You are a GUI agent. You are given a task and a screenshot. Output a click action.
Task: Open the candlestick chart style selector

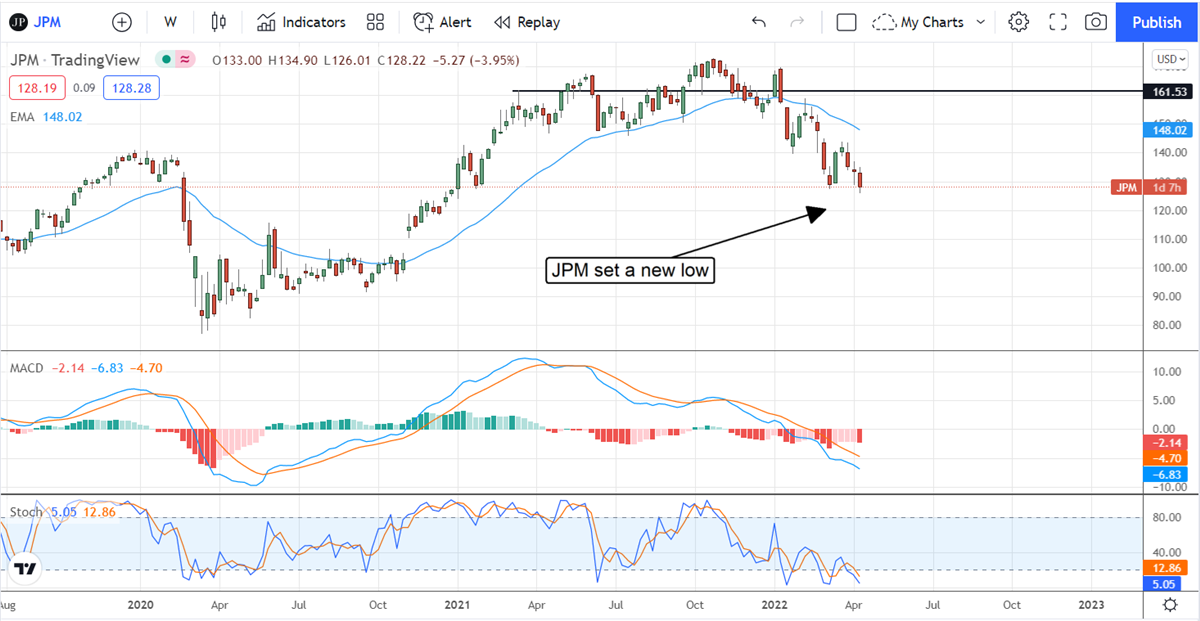pos(219,22)
